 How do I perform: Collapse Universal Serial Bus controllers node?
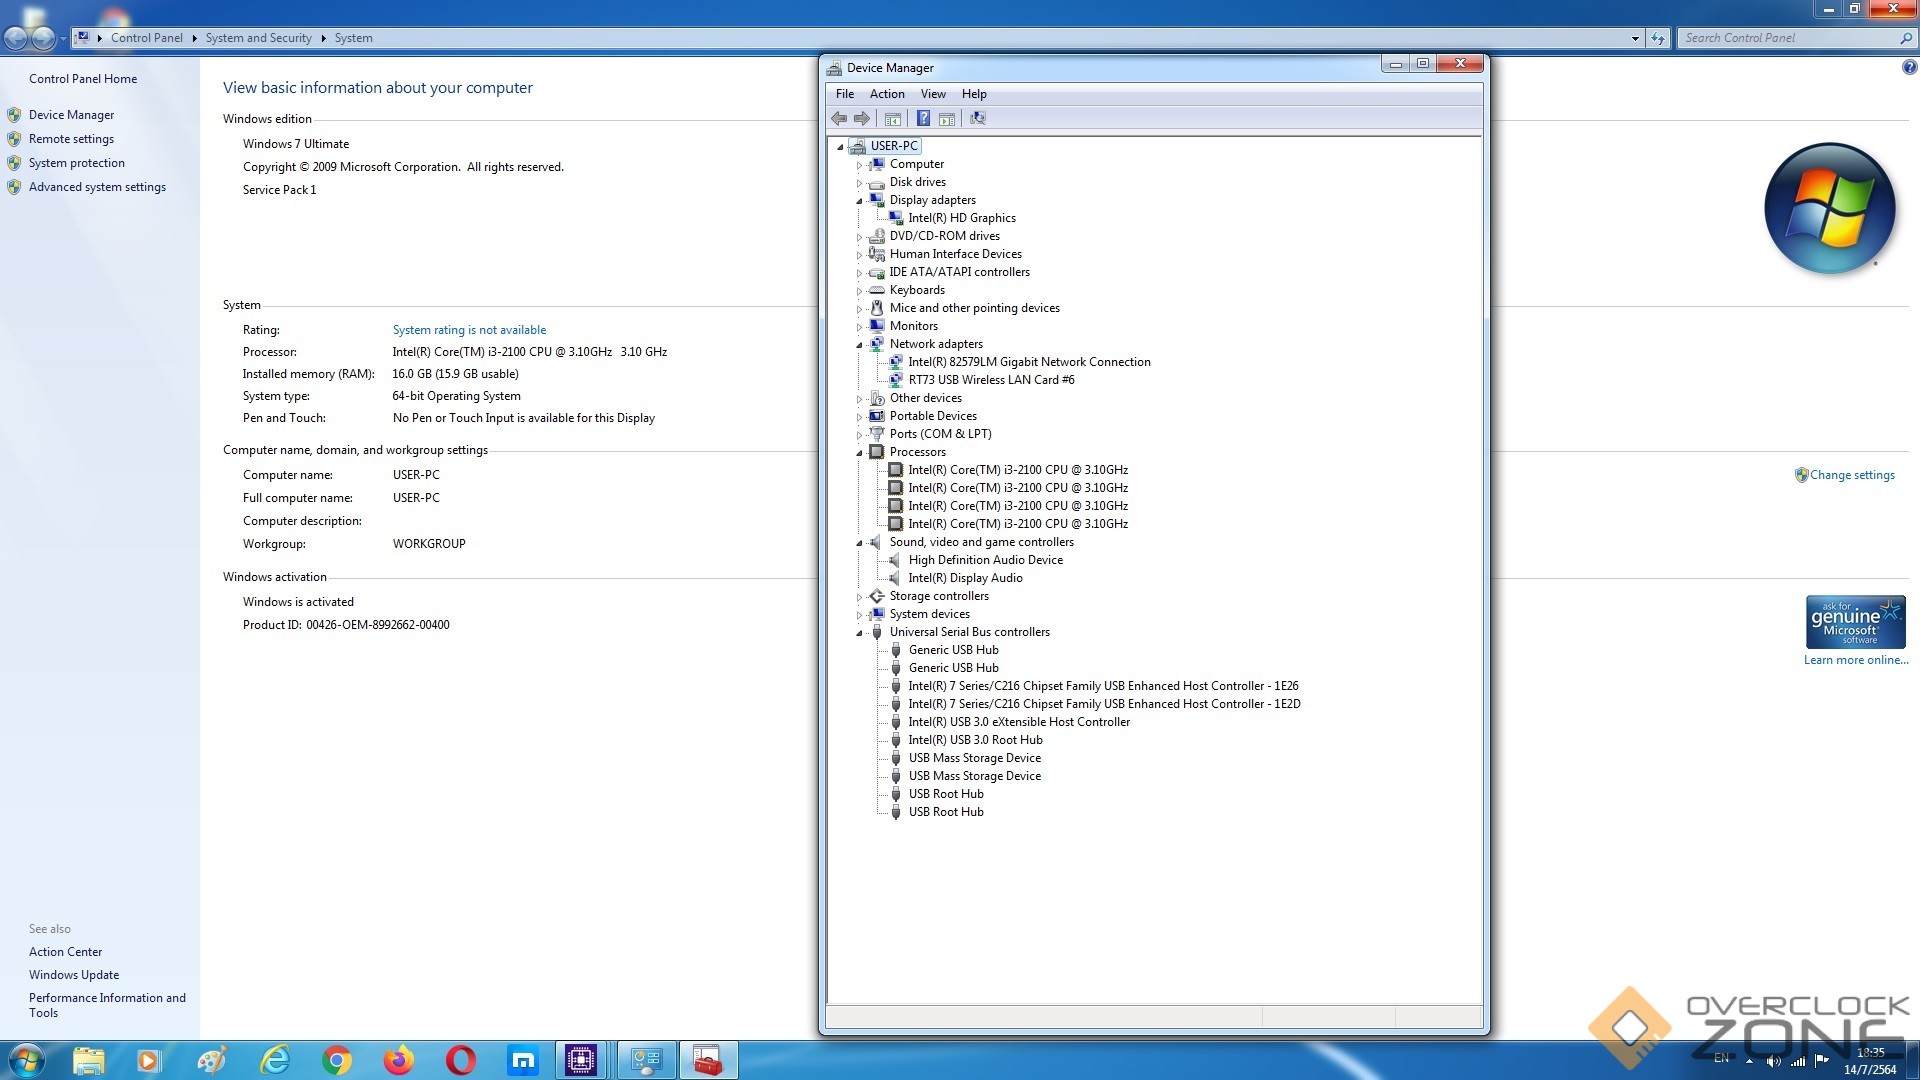859,632
